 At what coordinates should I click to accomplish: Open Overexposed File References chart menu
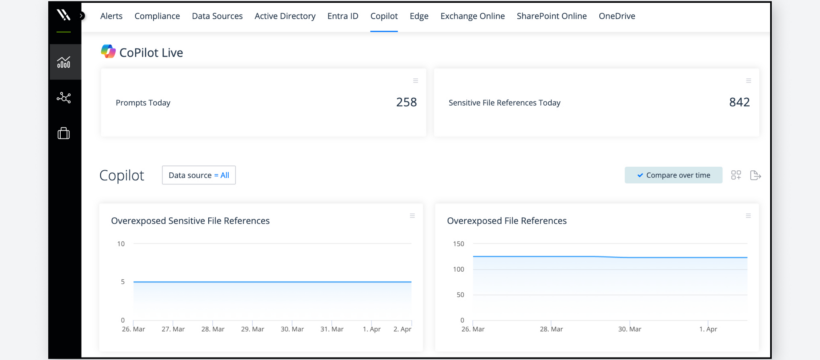748,216
